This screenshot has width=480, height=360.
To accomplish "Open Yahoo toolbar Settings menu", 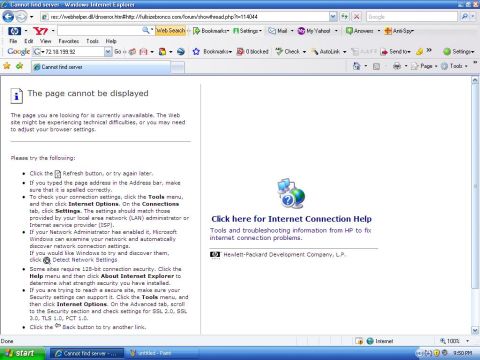I will pos(247,31).
